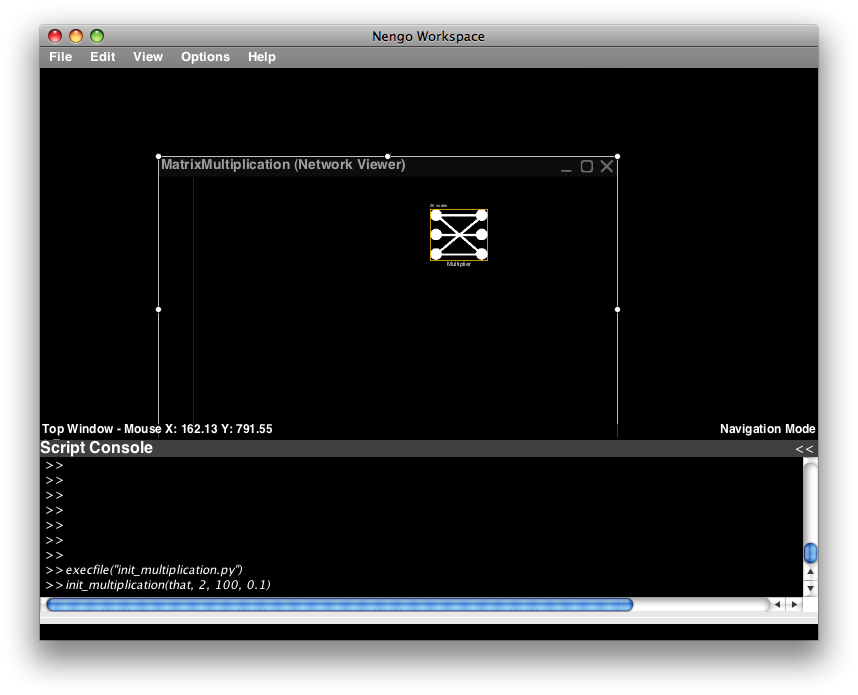
Task: Open the Options menu
Action: pos(205,57)
